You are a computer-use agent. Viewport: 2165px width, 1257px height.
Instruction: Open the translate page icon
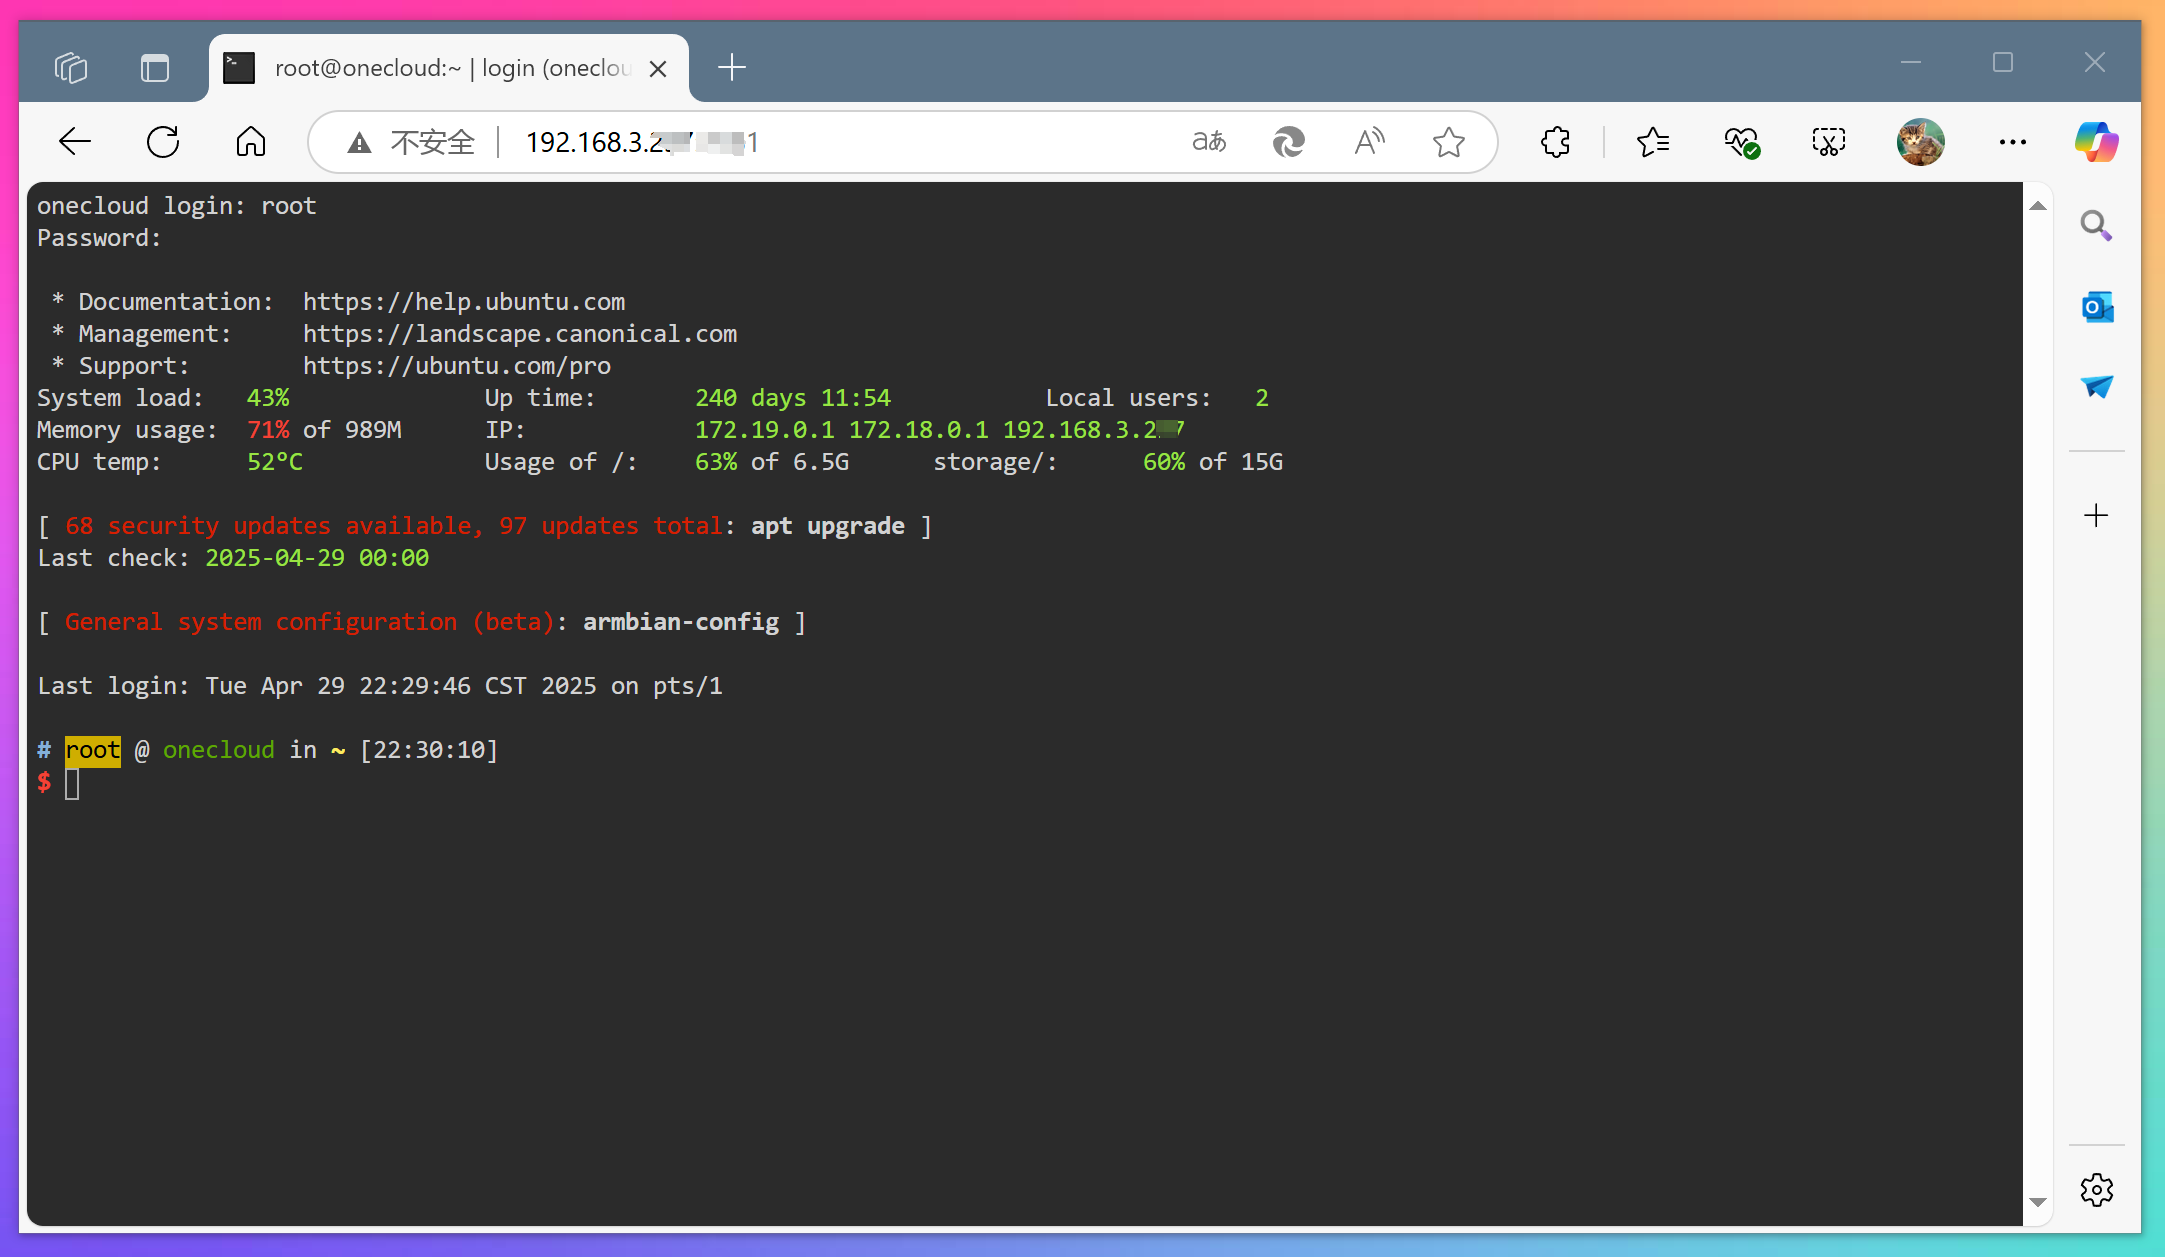(1209, 142)
